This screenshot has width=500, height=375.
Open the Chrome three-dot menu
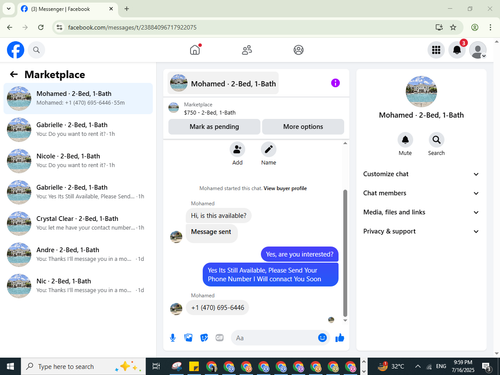pyautogui.click(x=490, y=27)
